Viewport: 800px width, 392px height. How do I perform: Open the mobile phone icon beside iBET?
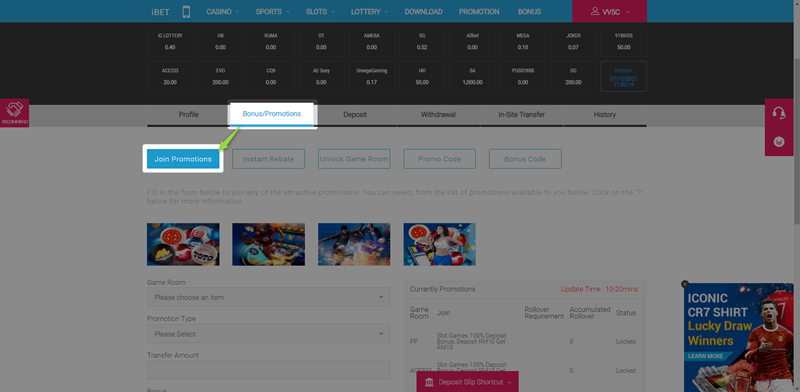point(186,12)
